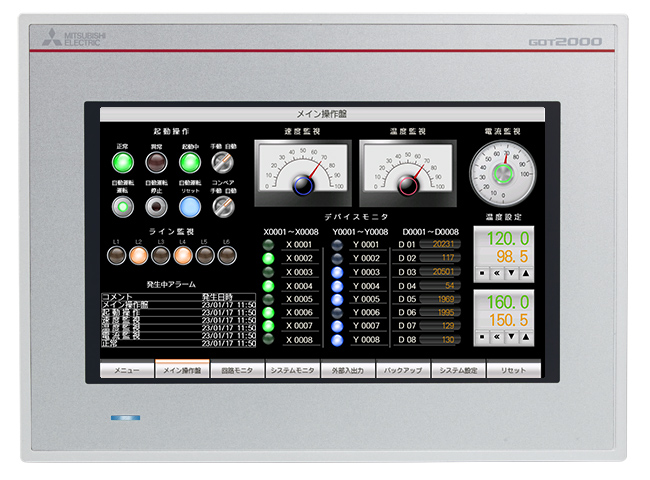The height and width of the screenshot is (480, 650).
Task: Toggle the コンベア 手動/自動 selector switch
Action: tap(223, 205)
